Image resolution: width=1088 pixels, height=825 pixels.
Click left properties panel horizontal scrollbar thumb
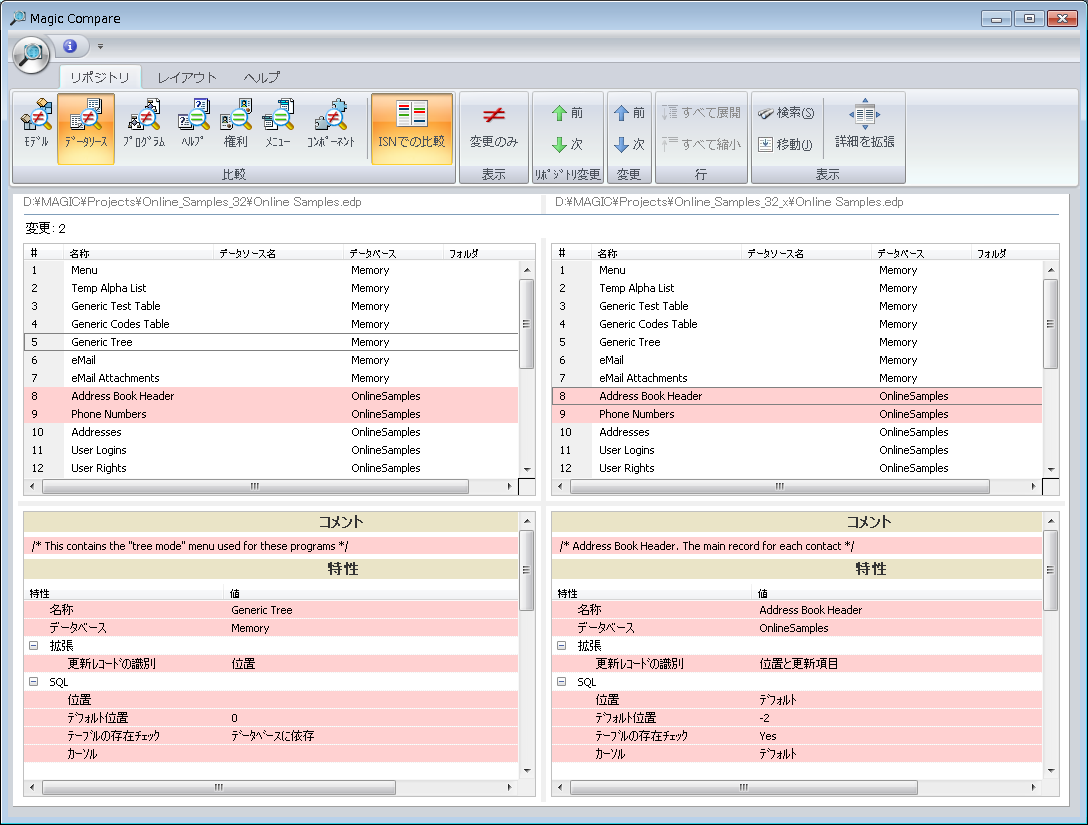[219, 788]
